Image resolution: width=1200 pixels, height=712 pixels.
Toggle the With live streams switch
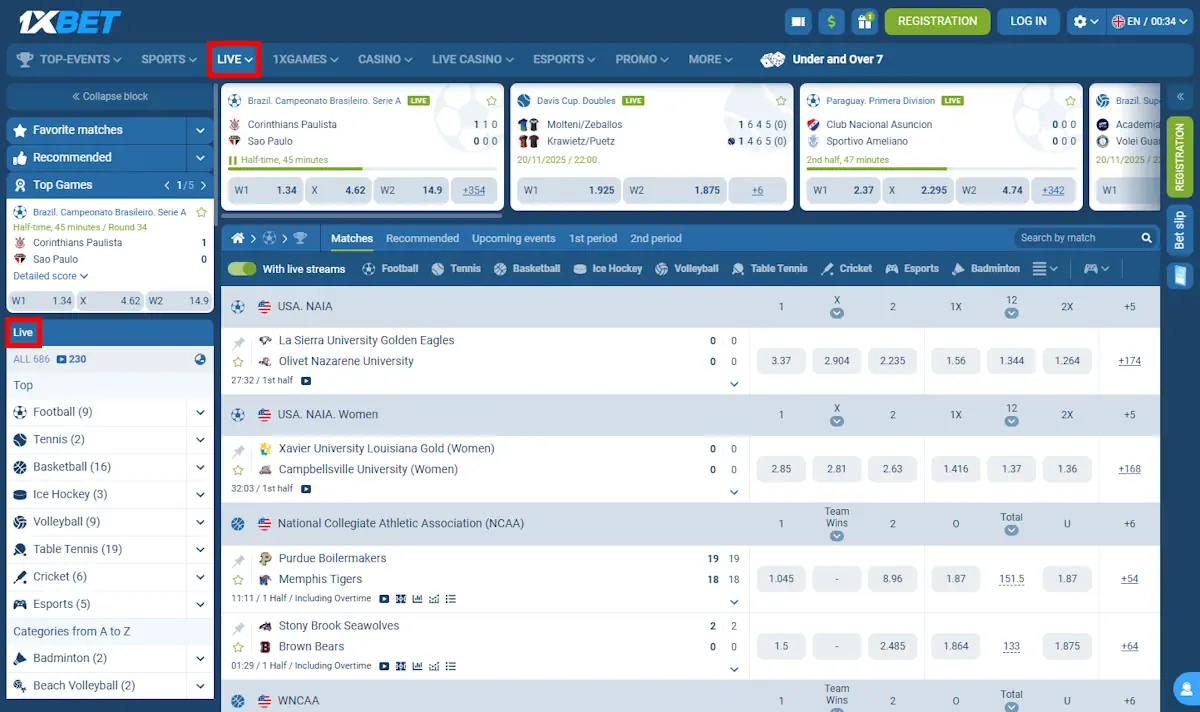point(242,269)
